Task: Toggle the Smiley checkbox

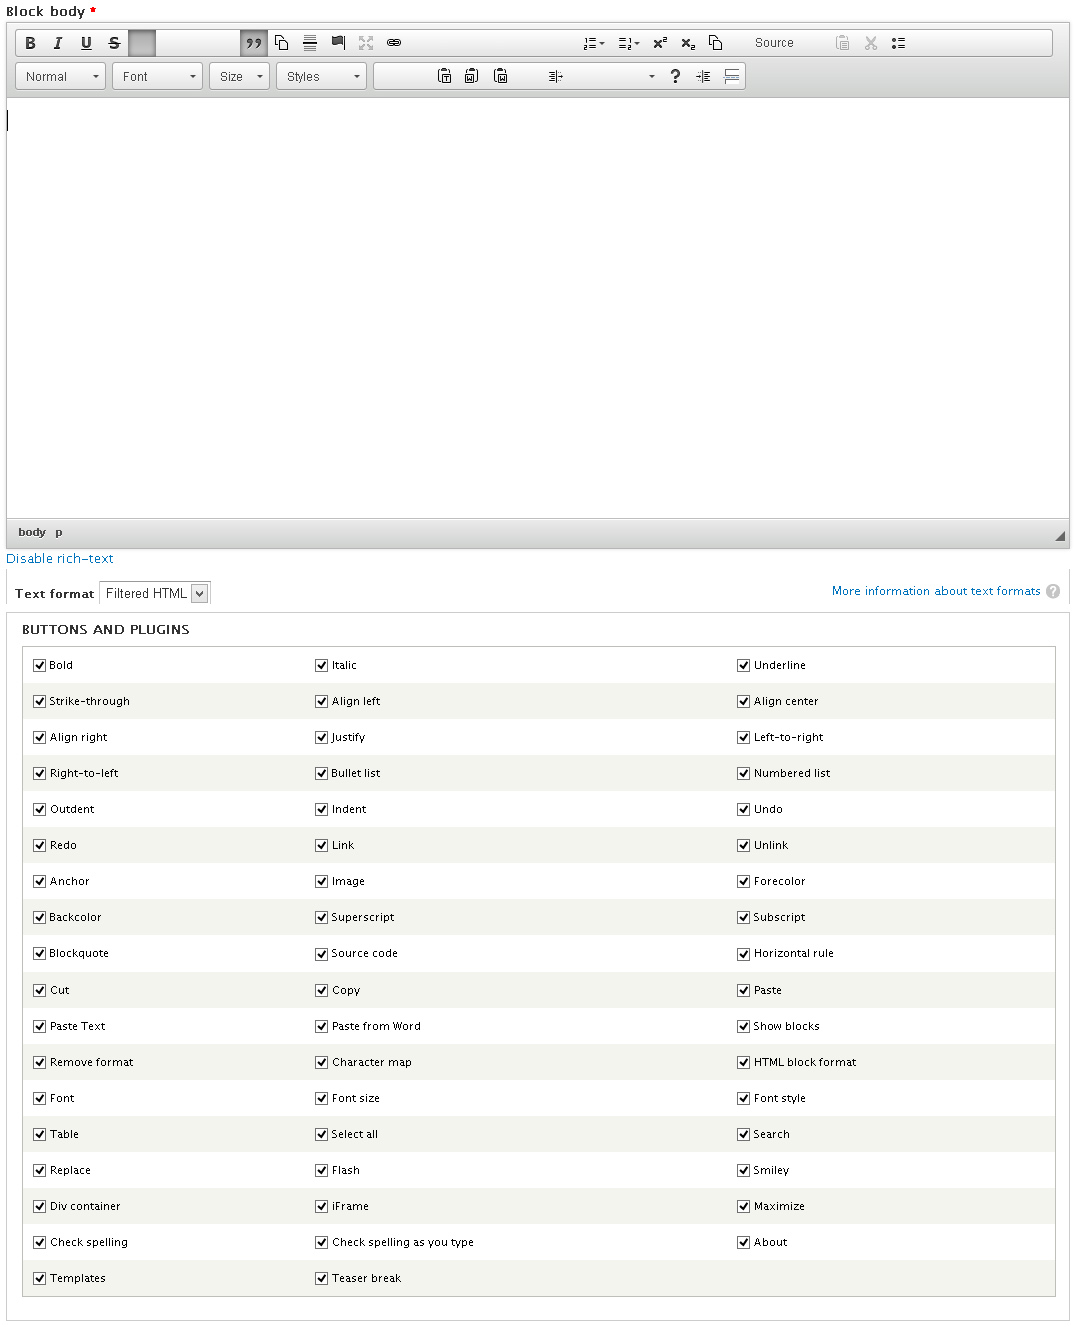Action: (x=744, y=1170)
